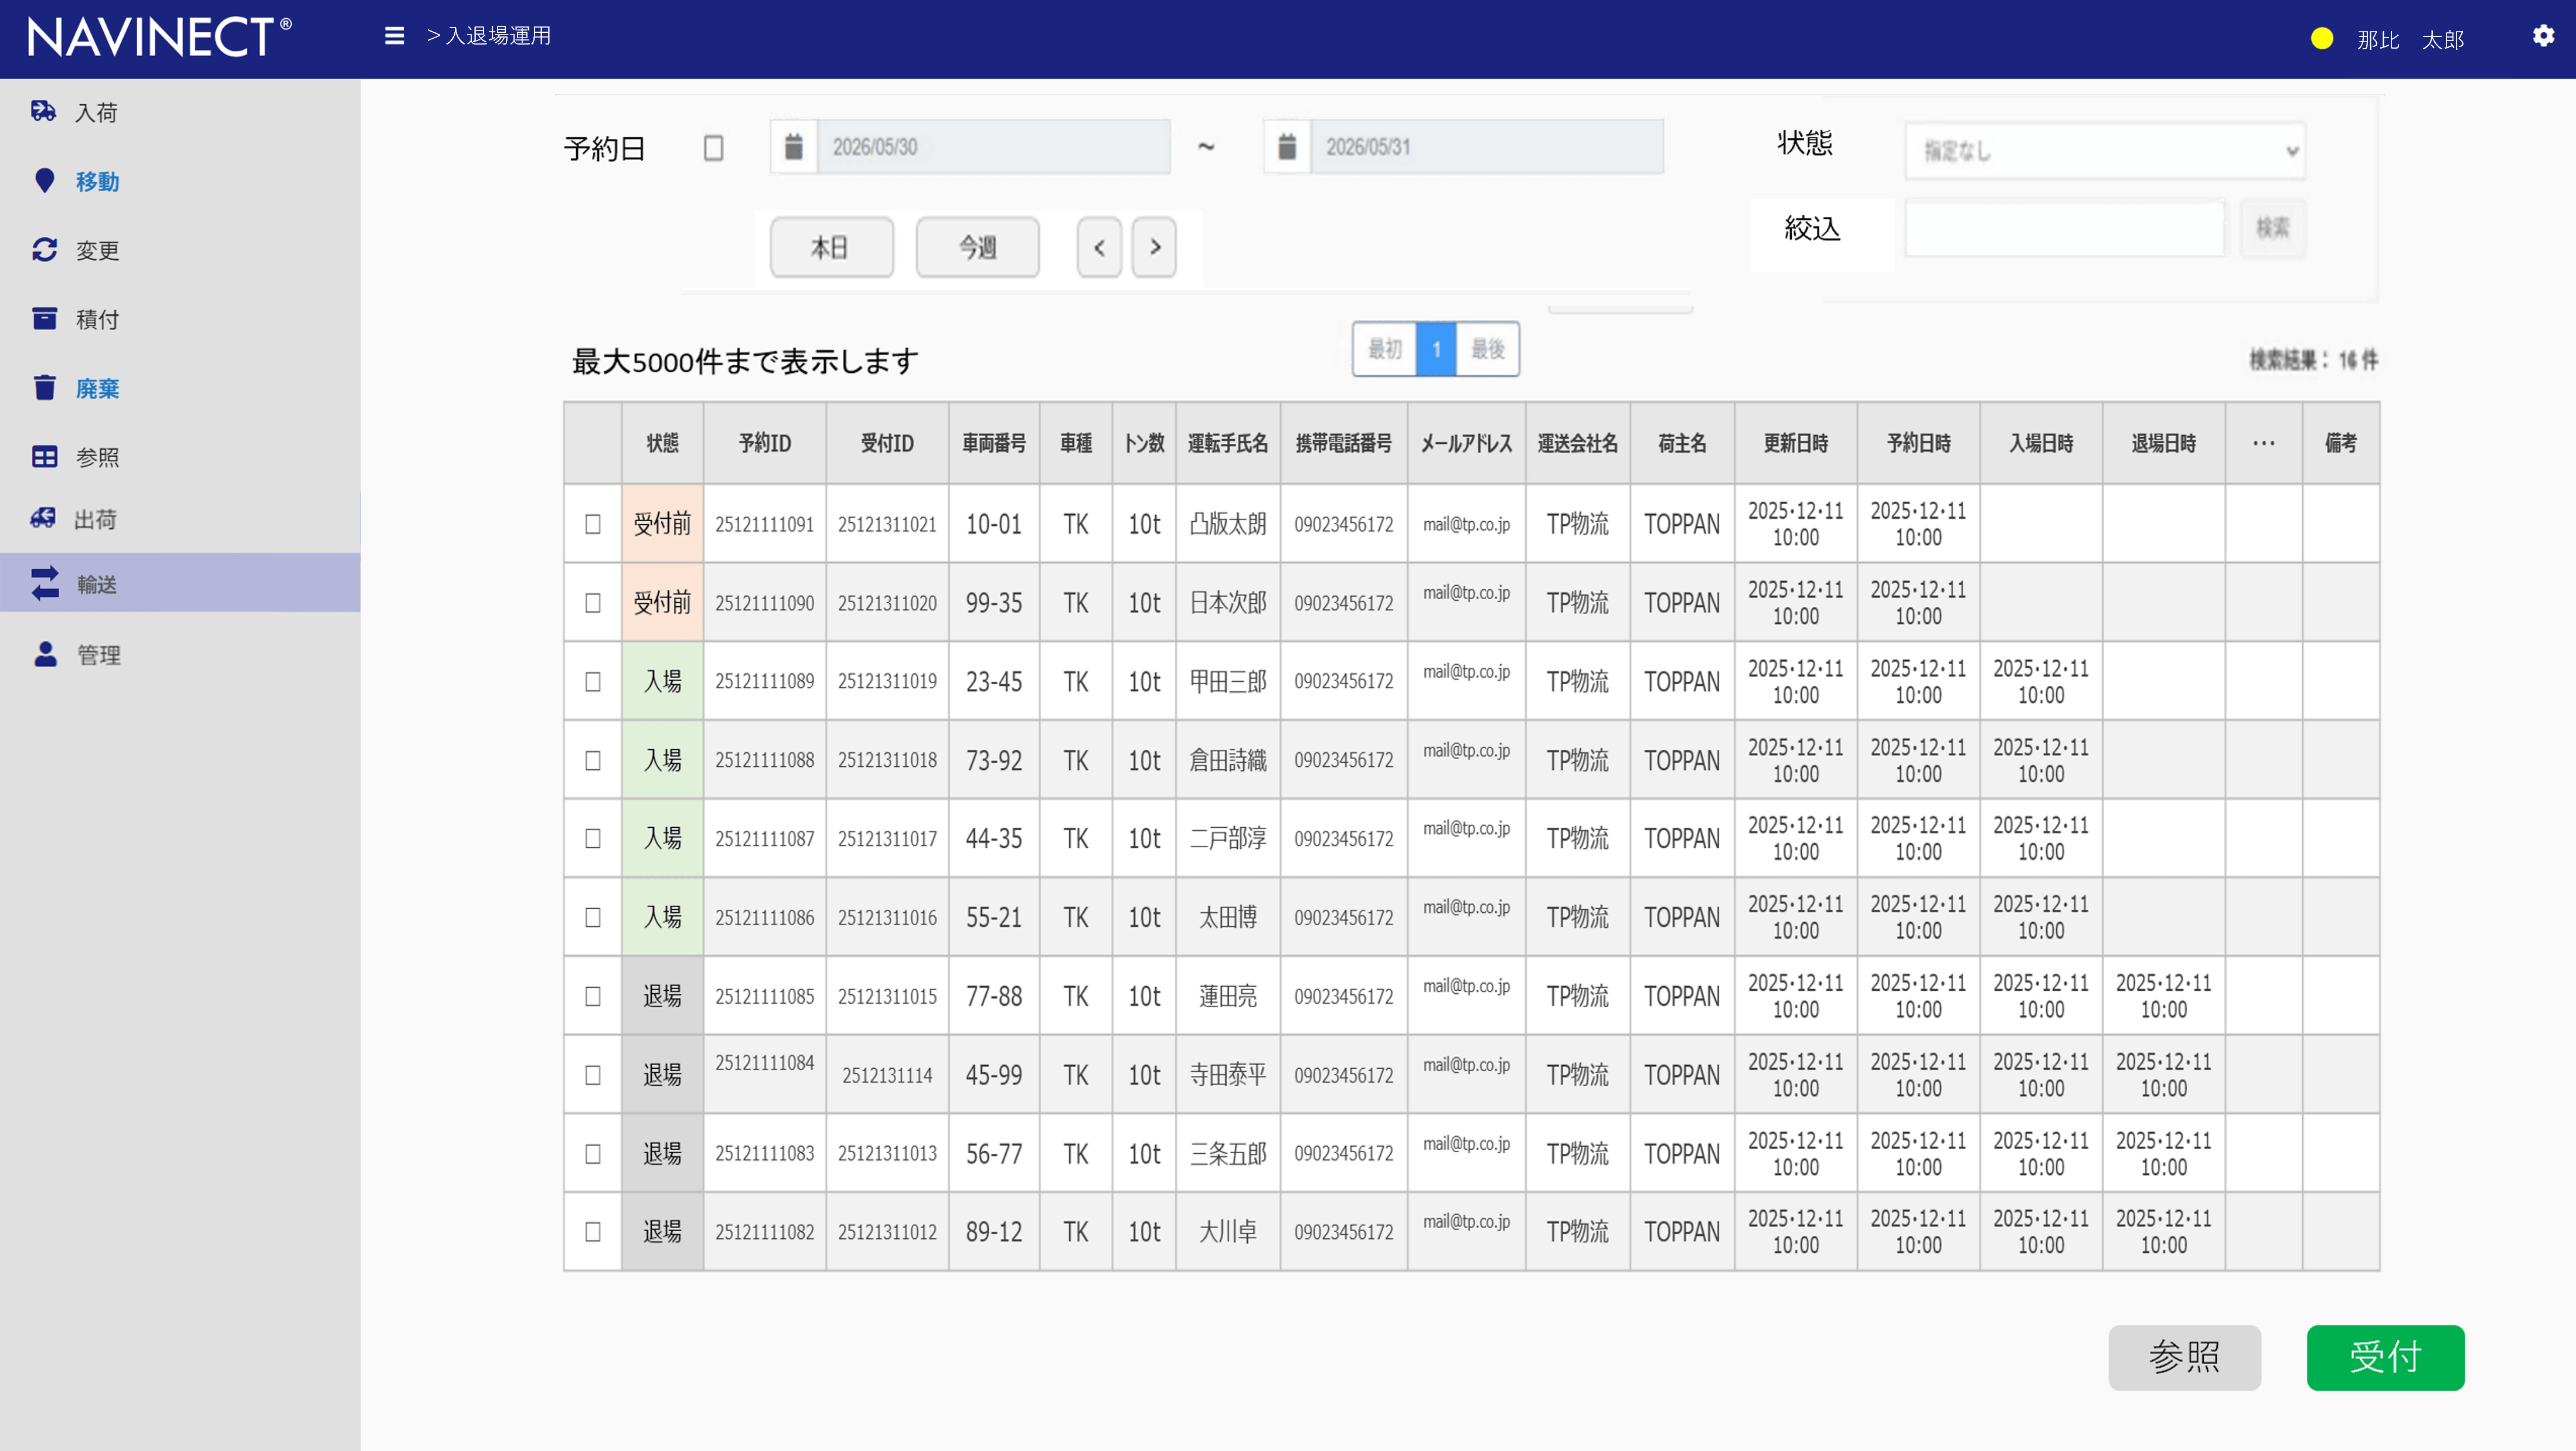2576x1451 pixels.
Task: Click the 参照 table grid icon
Action: coord(44,456)
